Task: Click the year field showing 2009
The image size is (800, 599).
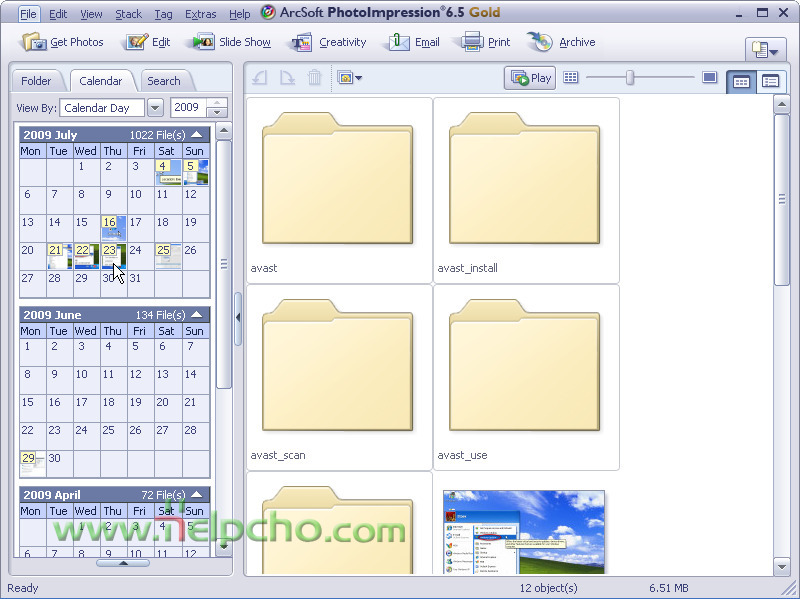Action: pyautogui.click(x=188, y=108)
